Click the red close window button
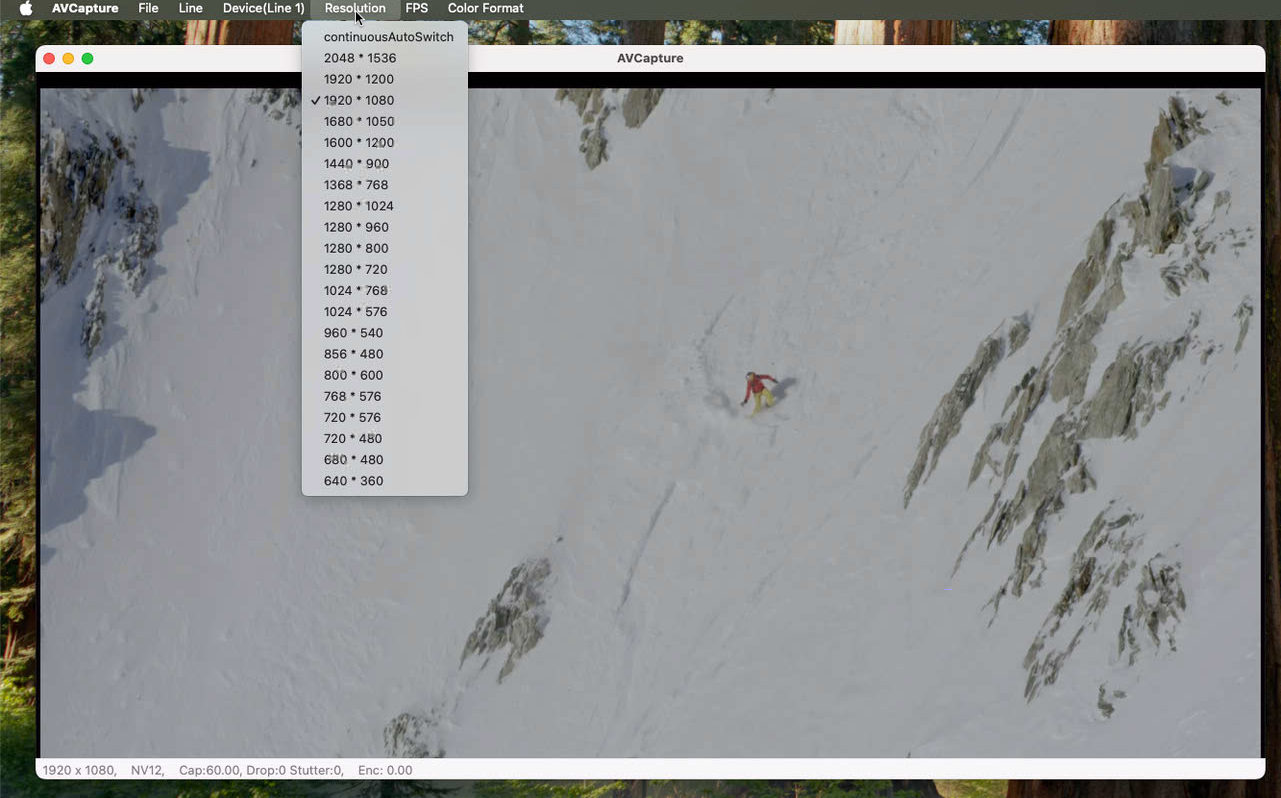Image resolution: width=1281 pixels, height=798 pixels. [x=49, y=59]
